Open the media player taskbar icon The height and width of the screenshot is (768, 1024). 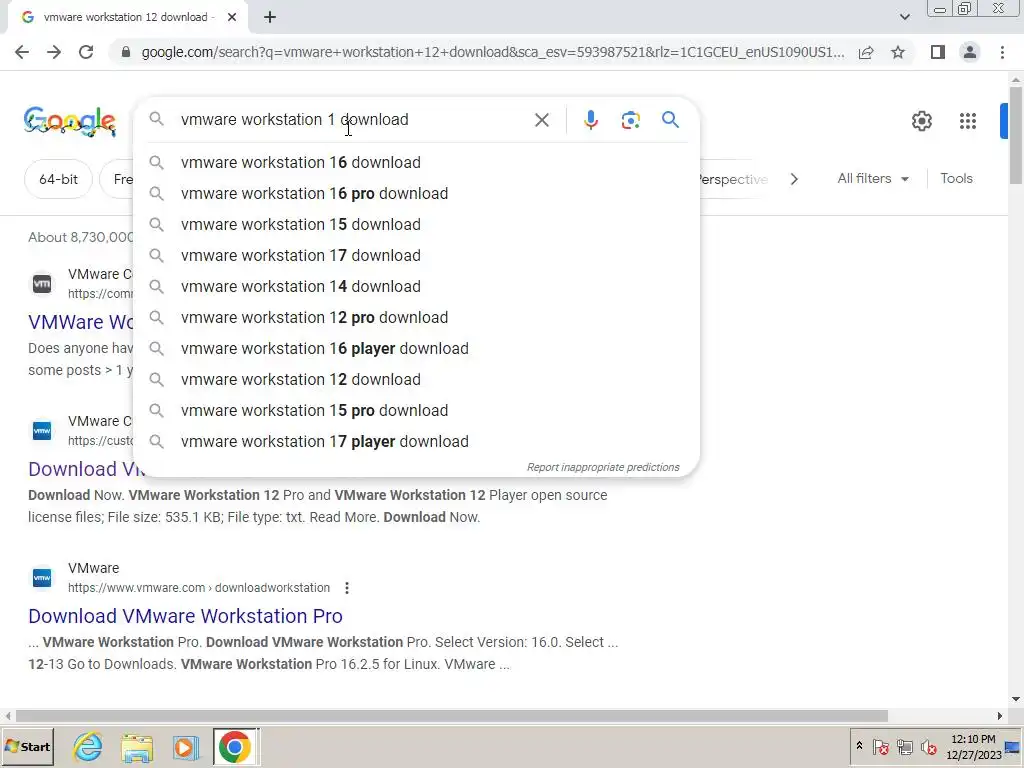[185, 747]
